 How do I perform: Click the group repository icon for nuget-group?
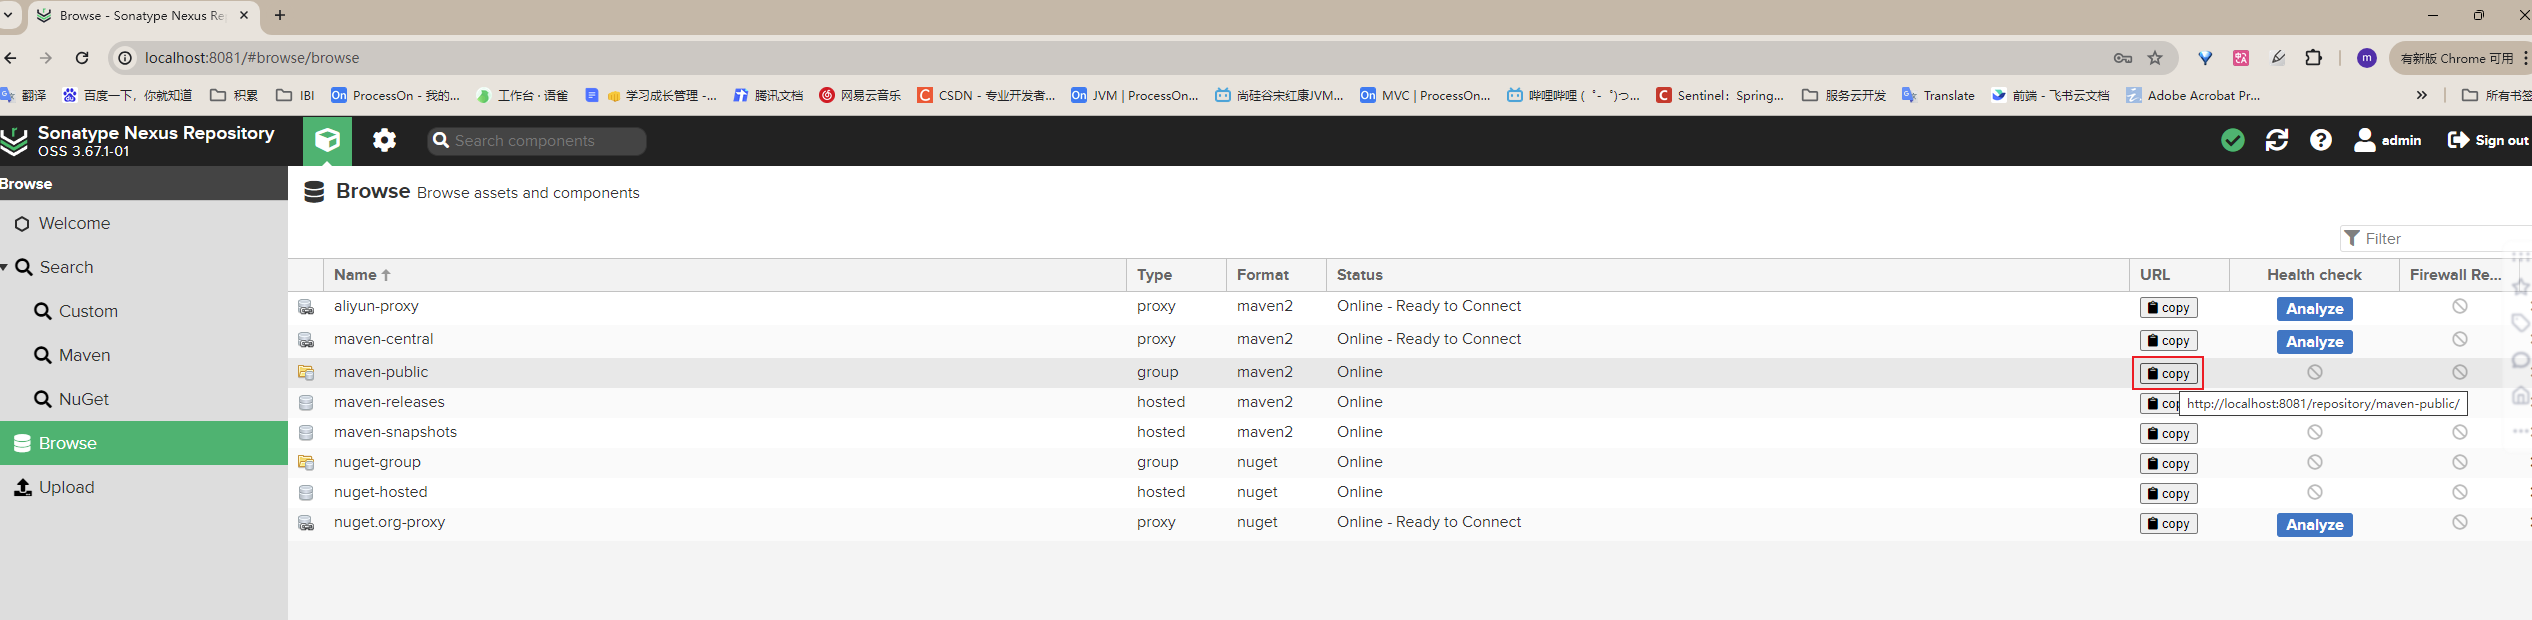[x=306, y=463]
